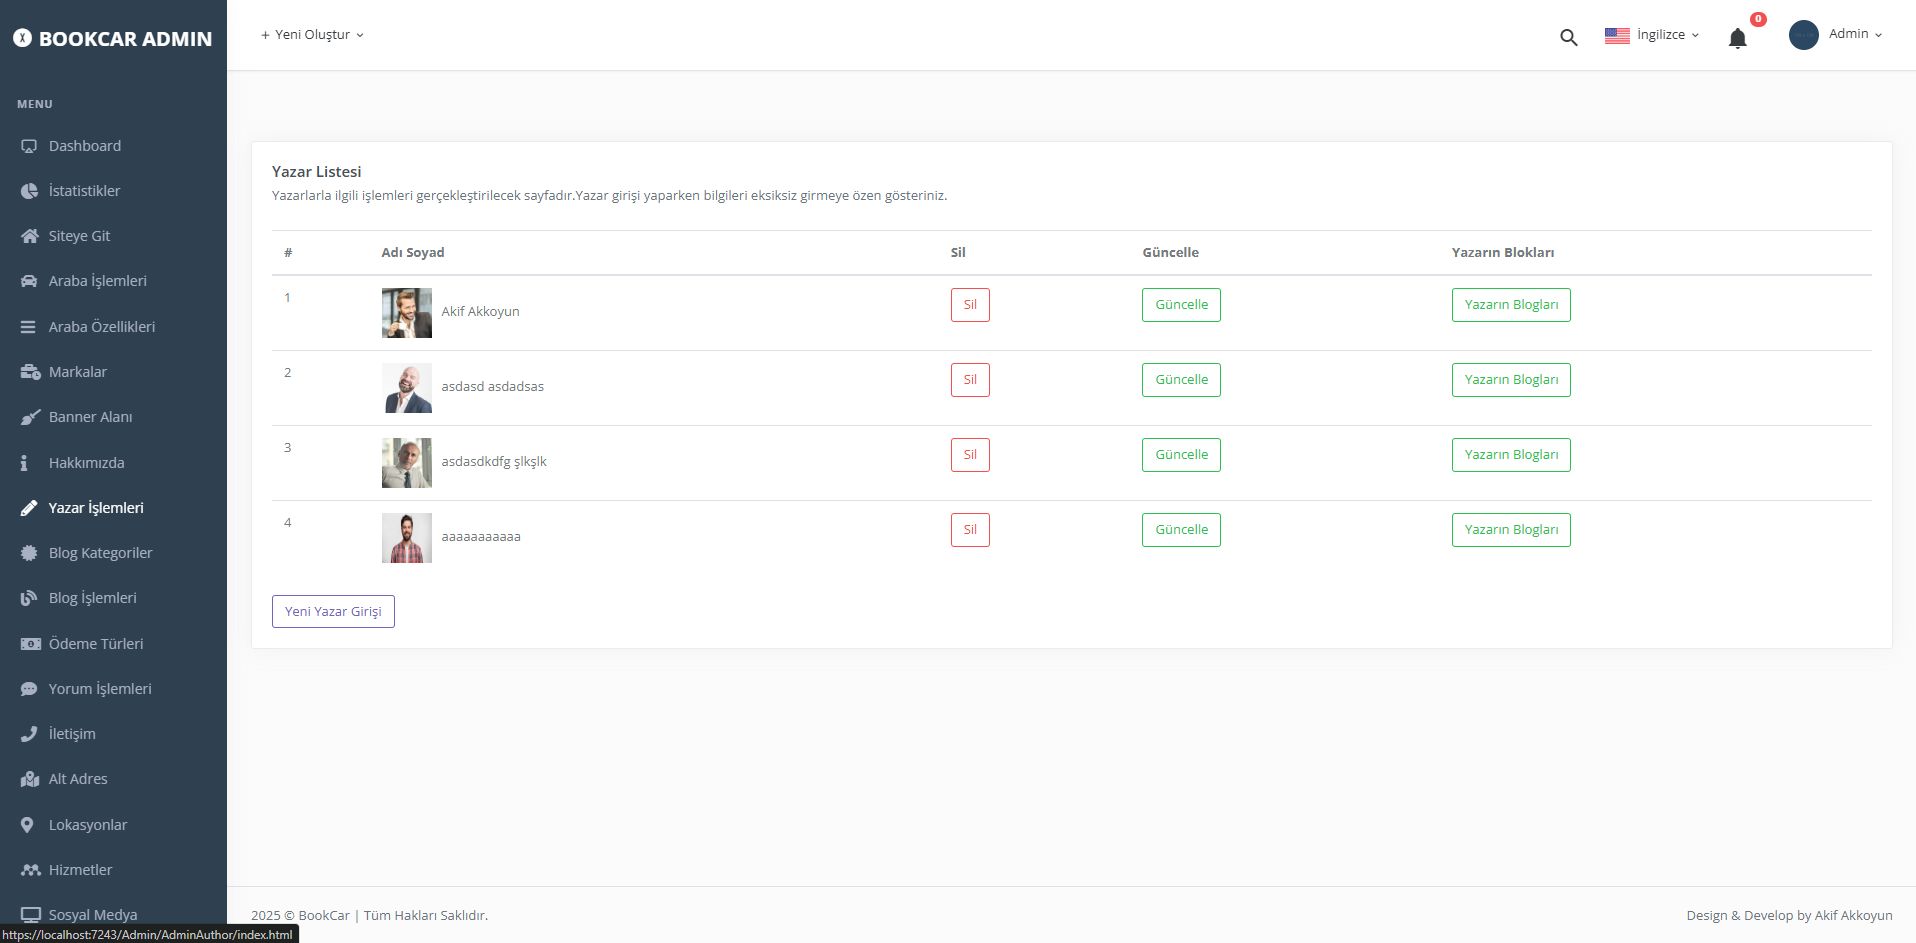Viewport: 1916px width, 943px height.
Task: Select the Lokasyonlar sidebar entry
Action: click(x=88, y=824)
